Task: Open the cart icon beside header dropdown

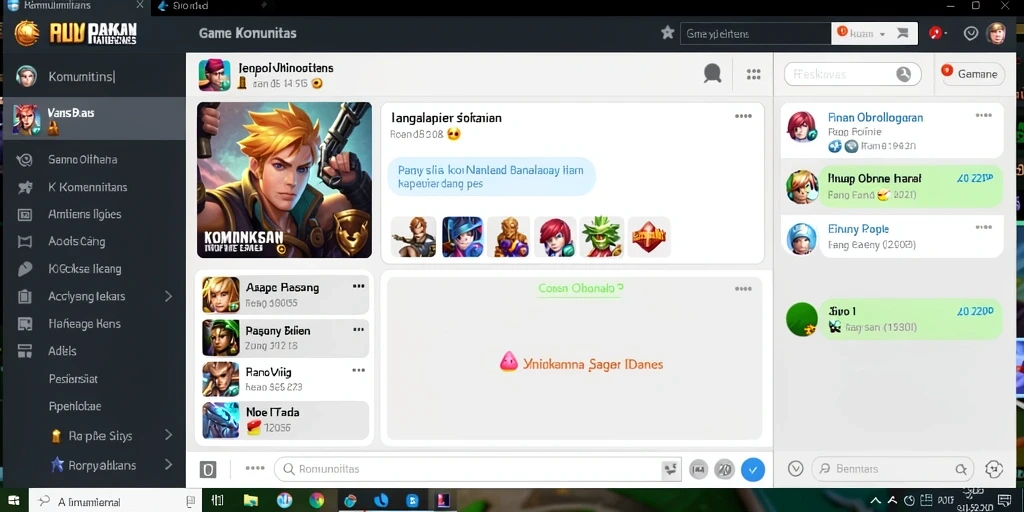Action: 903,33
